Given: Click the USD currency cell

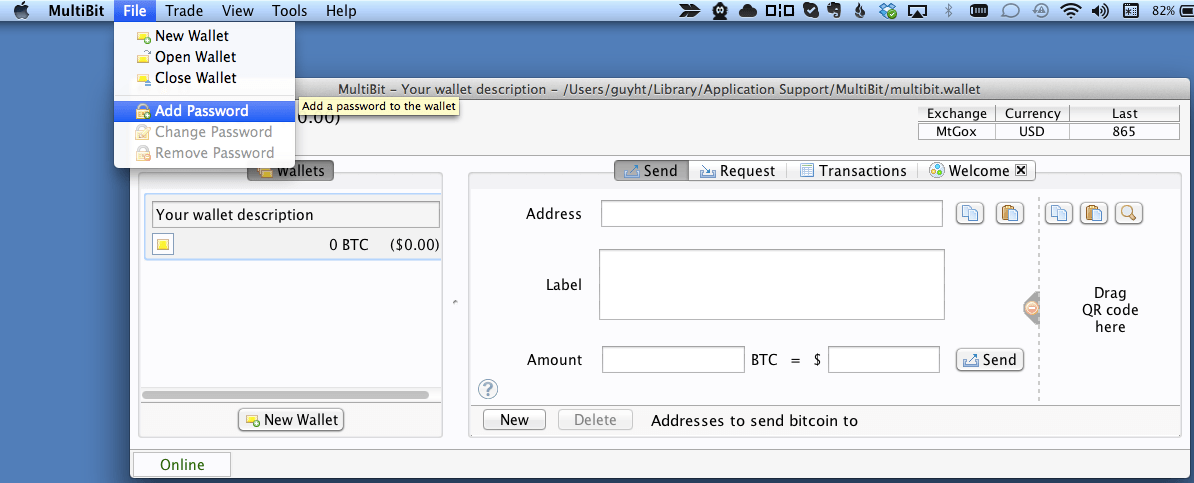Looking at the screenshot, I should (1033, 131).
